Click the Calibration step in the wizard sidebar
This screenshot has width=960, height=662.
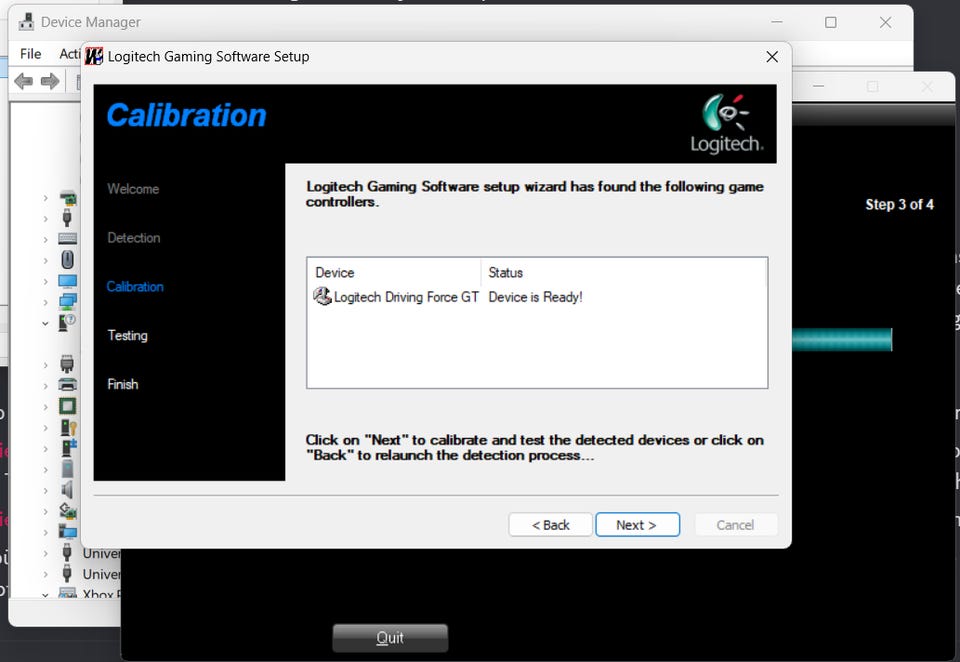[x=135, y=287]
